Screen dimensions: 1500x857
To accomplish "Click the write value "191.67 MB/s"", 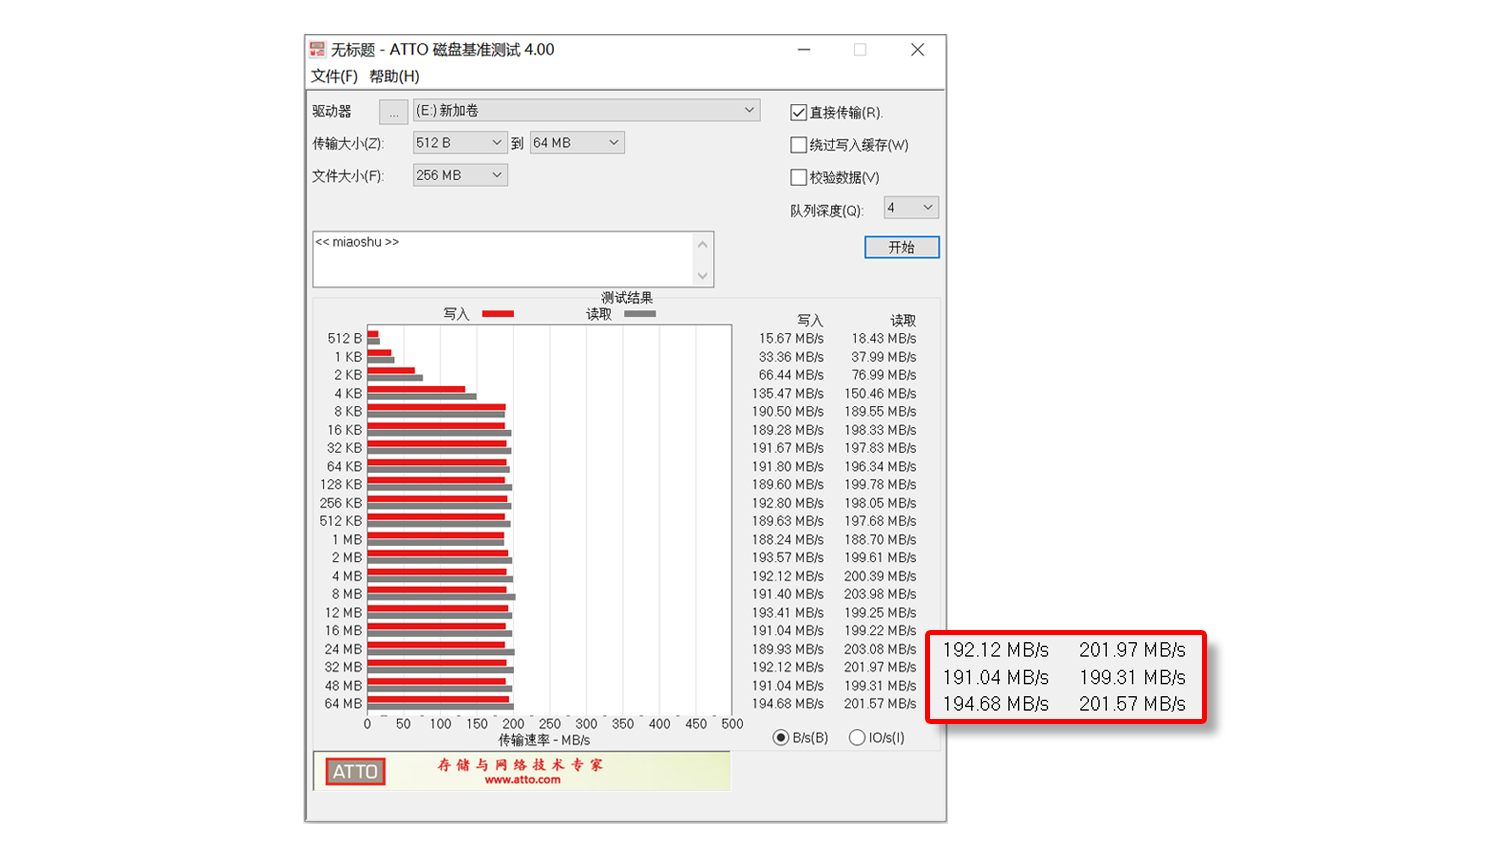I will (788, 448).
